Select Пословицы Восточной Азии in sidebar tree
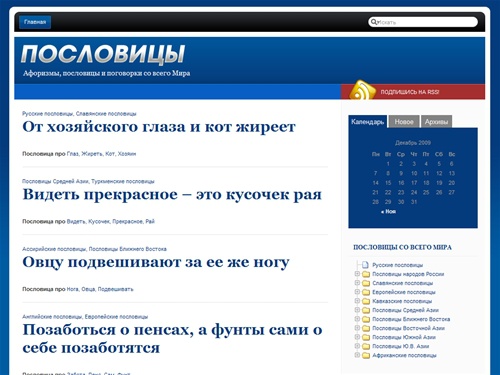 pyautogui.click(x=408, y=328)
